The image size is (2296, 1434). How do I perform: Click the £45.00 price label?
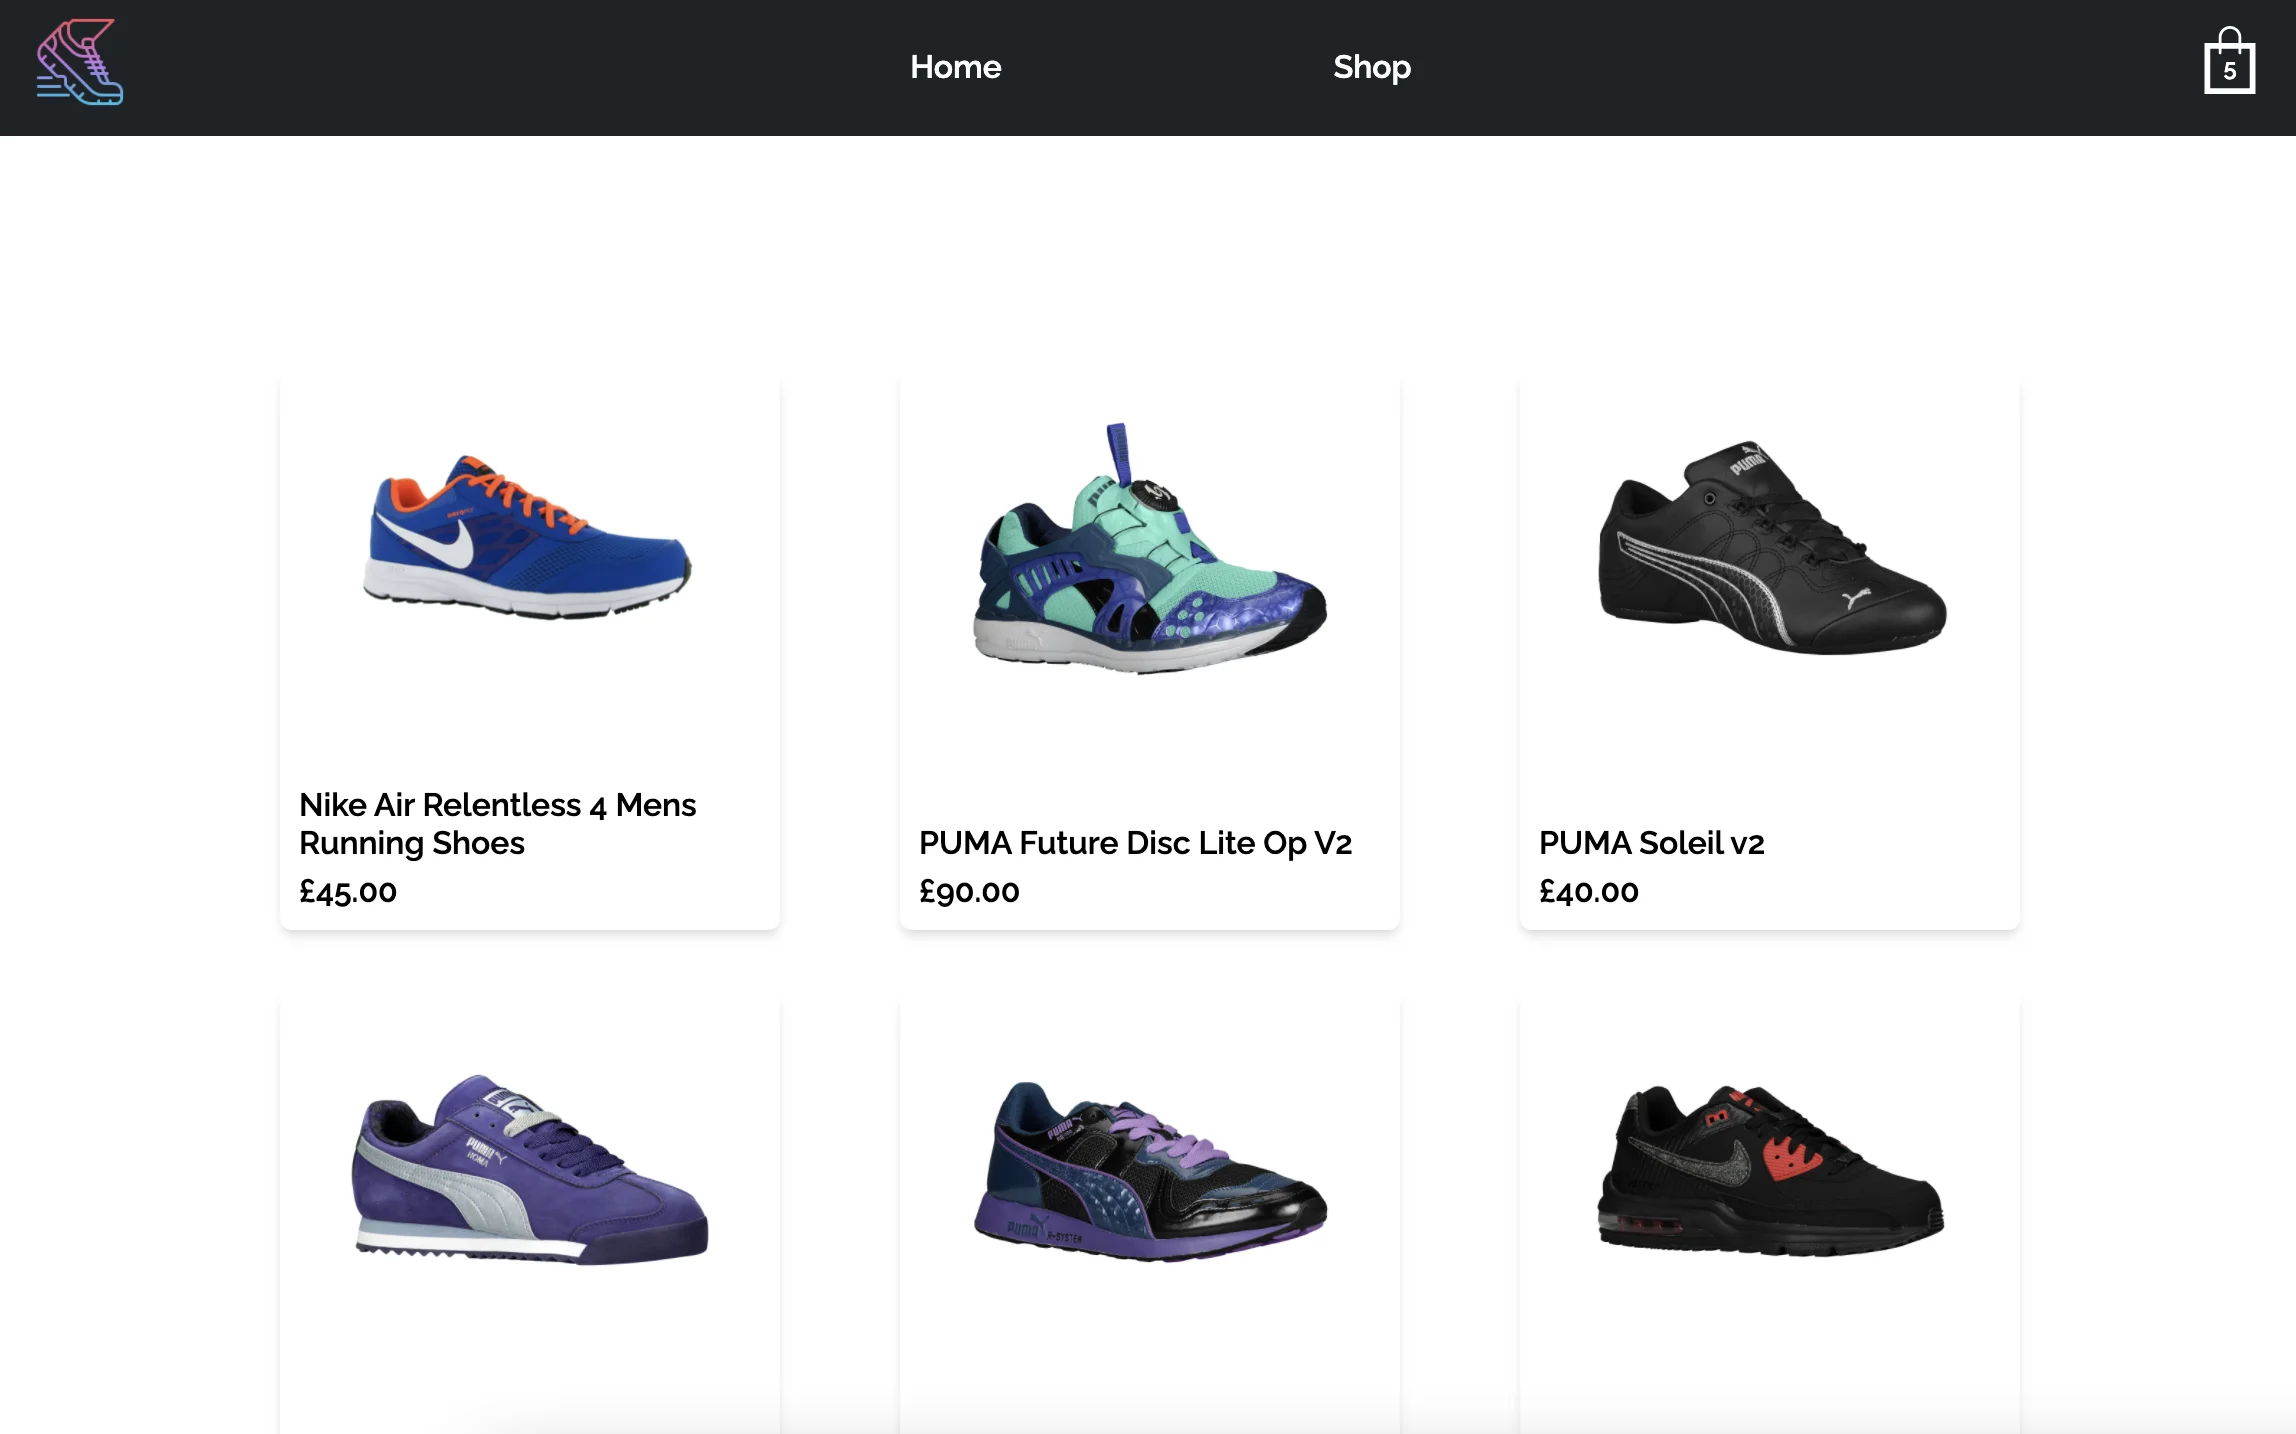[x=348, y=891]
